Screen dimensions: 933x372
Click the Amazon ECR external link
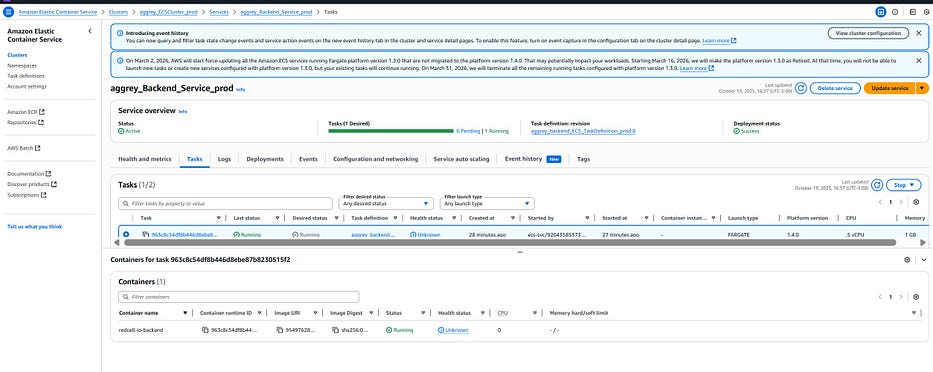[x=25, y=112]
